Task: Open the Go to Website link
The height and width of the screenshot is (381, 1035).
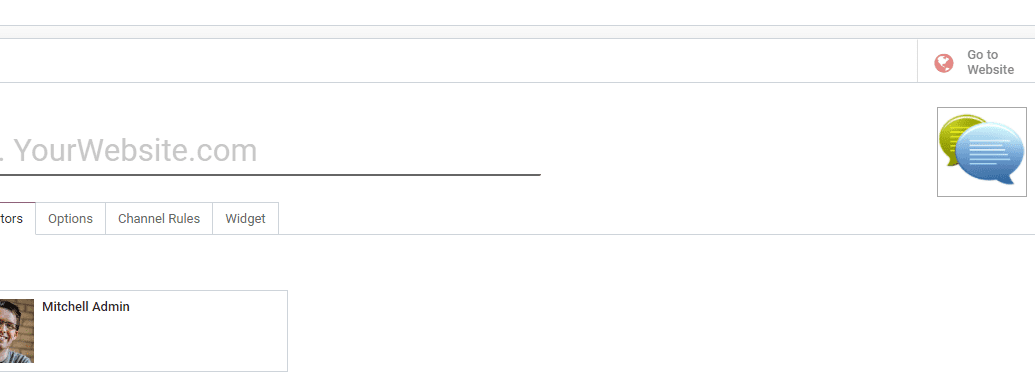Action: click(x=976, y=62)
